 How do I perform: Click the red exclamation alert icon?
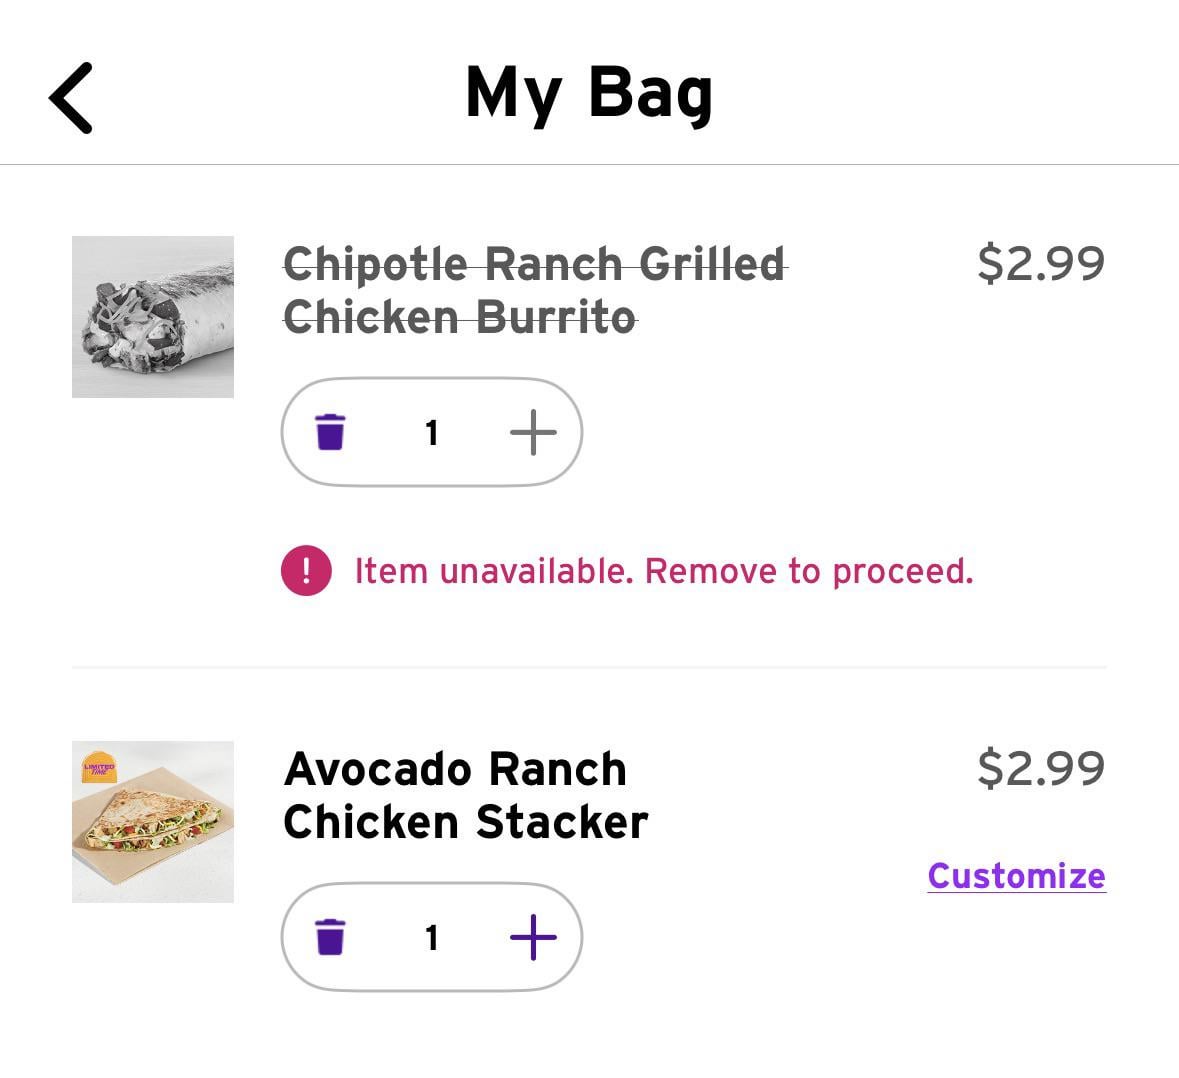pyautogui.click(x=306, y=571)
